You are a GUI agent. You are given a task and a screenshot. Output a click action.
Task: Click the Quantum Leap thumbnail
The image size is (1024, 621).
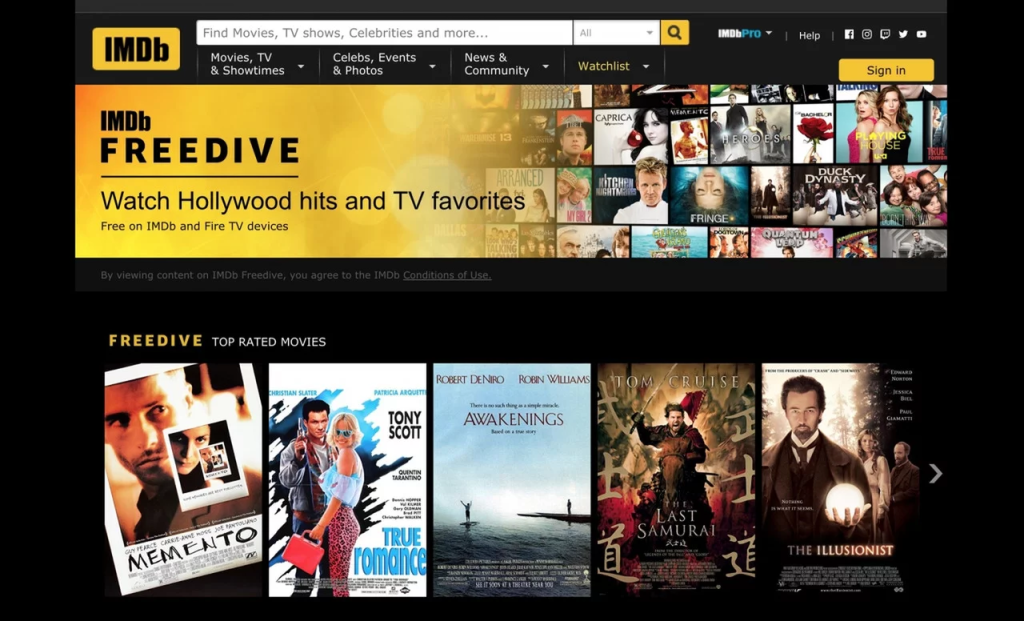click(x=792, y=242)
